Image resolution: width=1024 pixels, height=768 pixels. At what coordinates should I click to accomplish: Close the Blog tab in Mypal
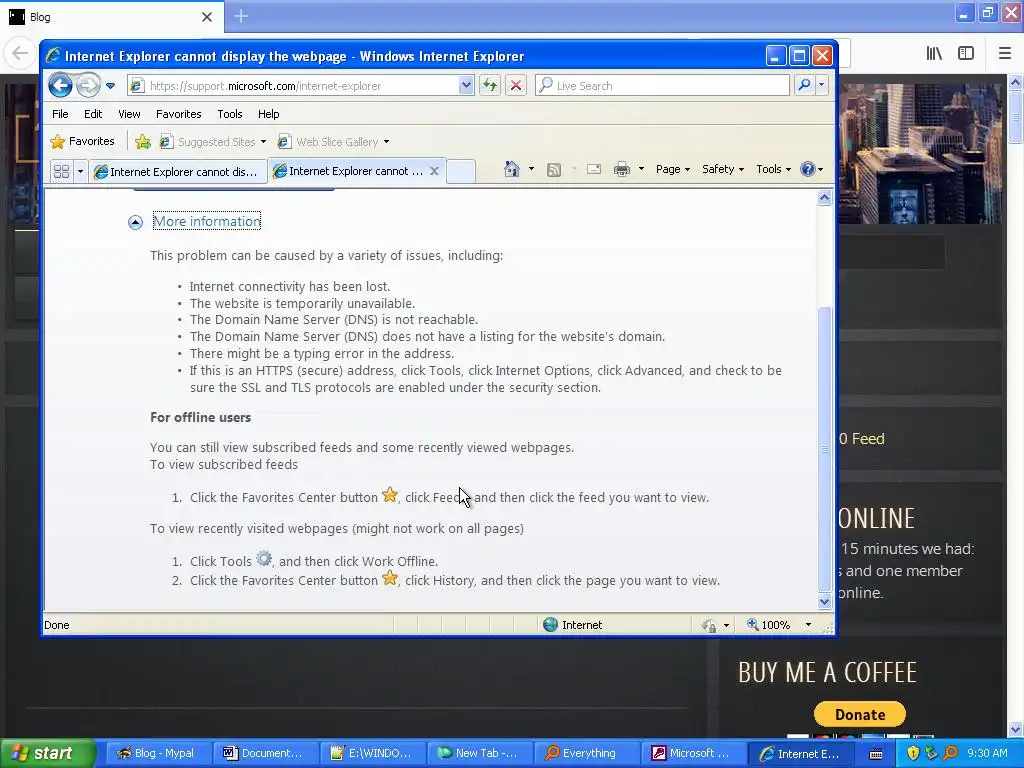207,17
